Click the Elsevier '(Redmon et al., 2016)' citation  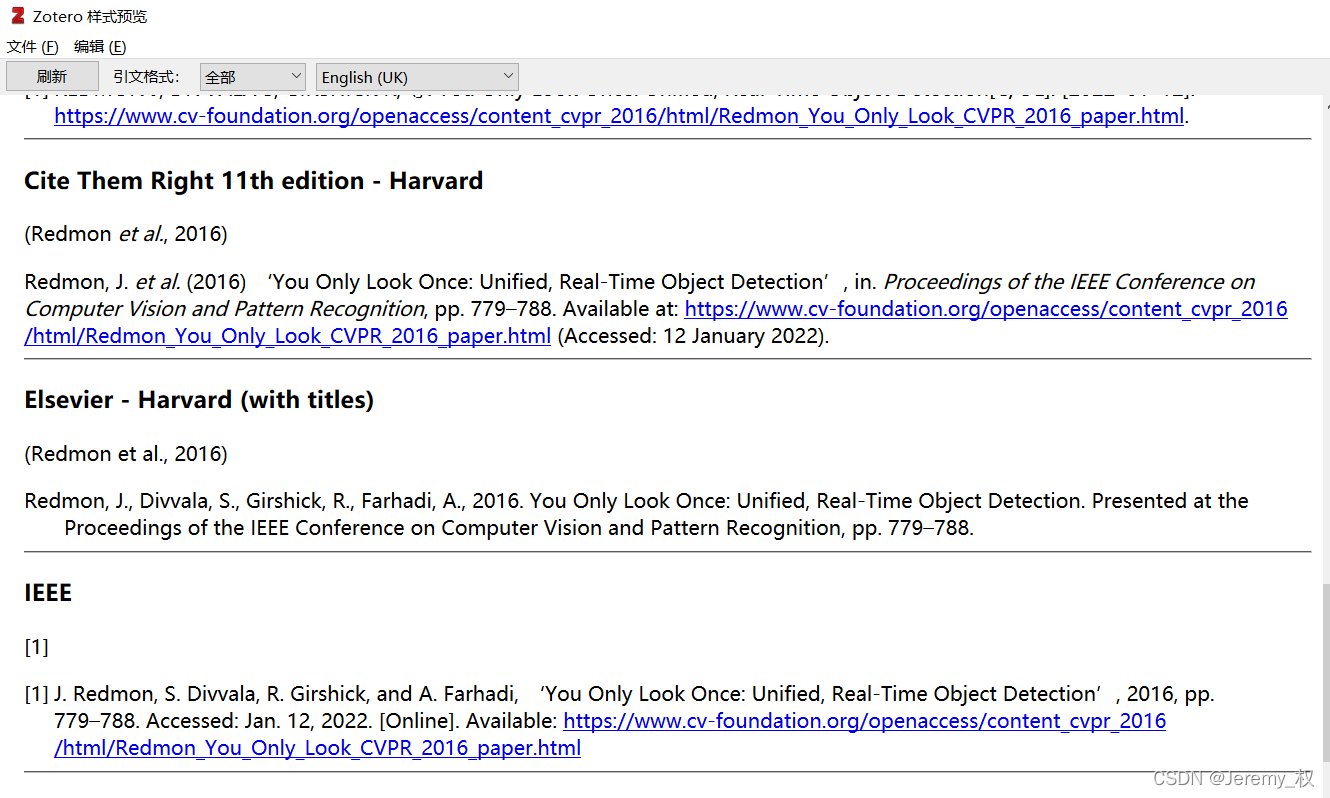(x=126, y=454)
